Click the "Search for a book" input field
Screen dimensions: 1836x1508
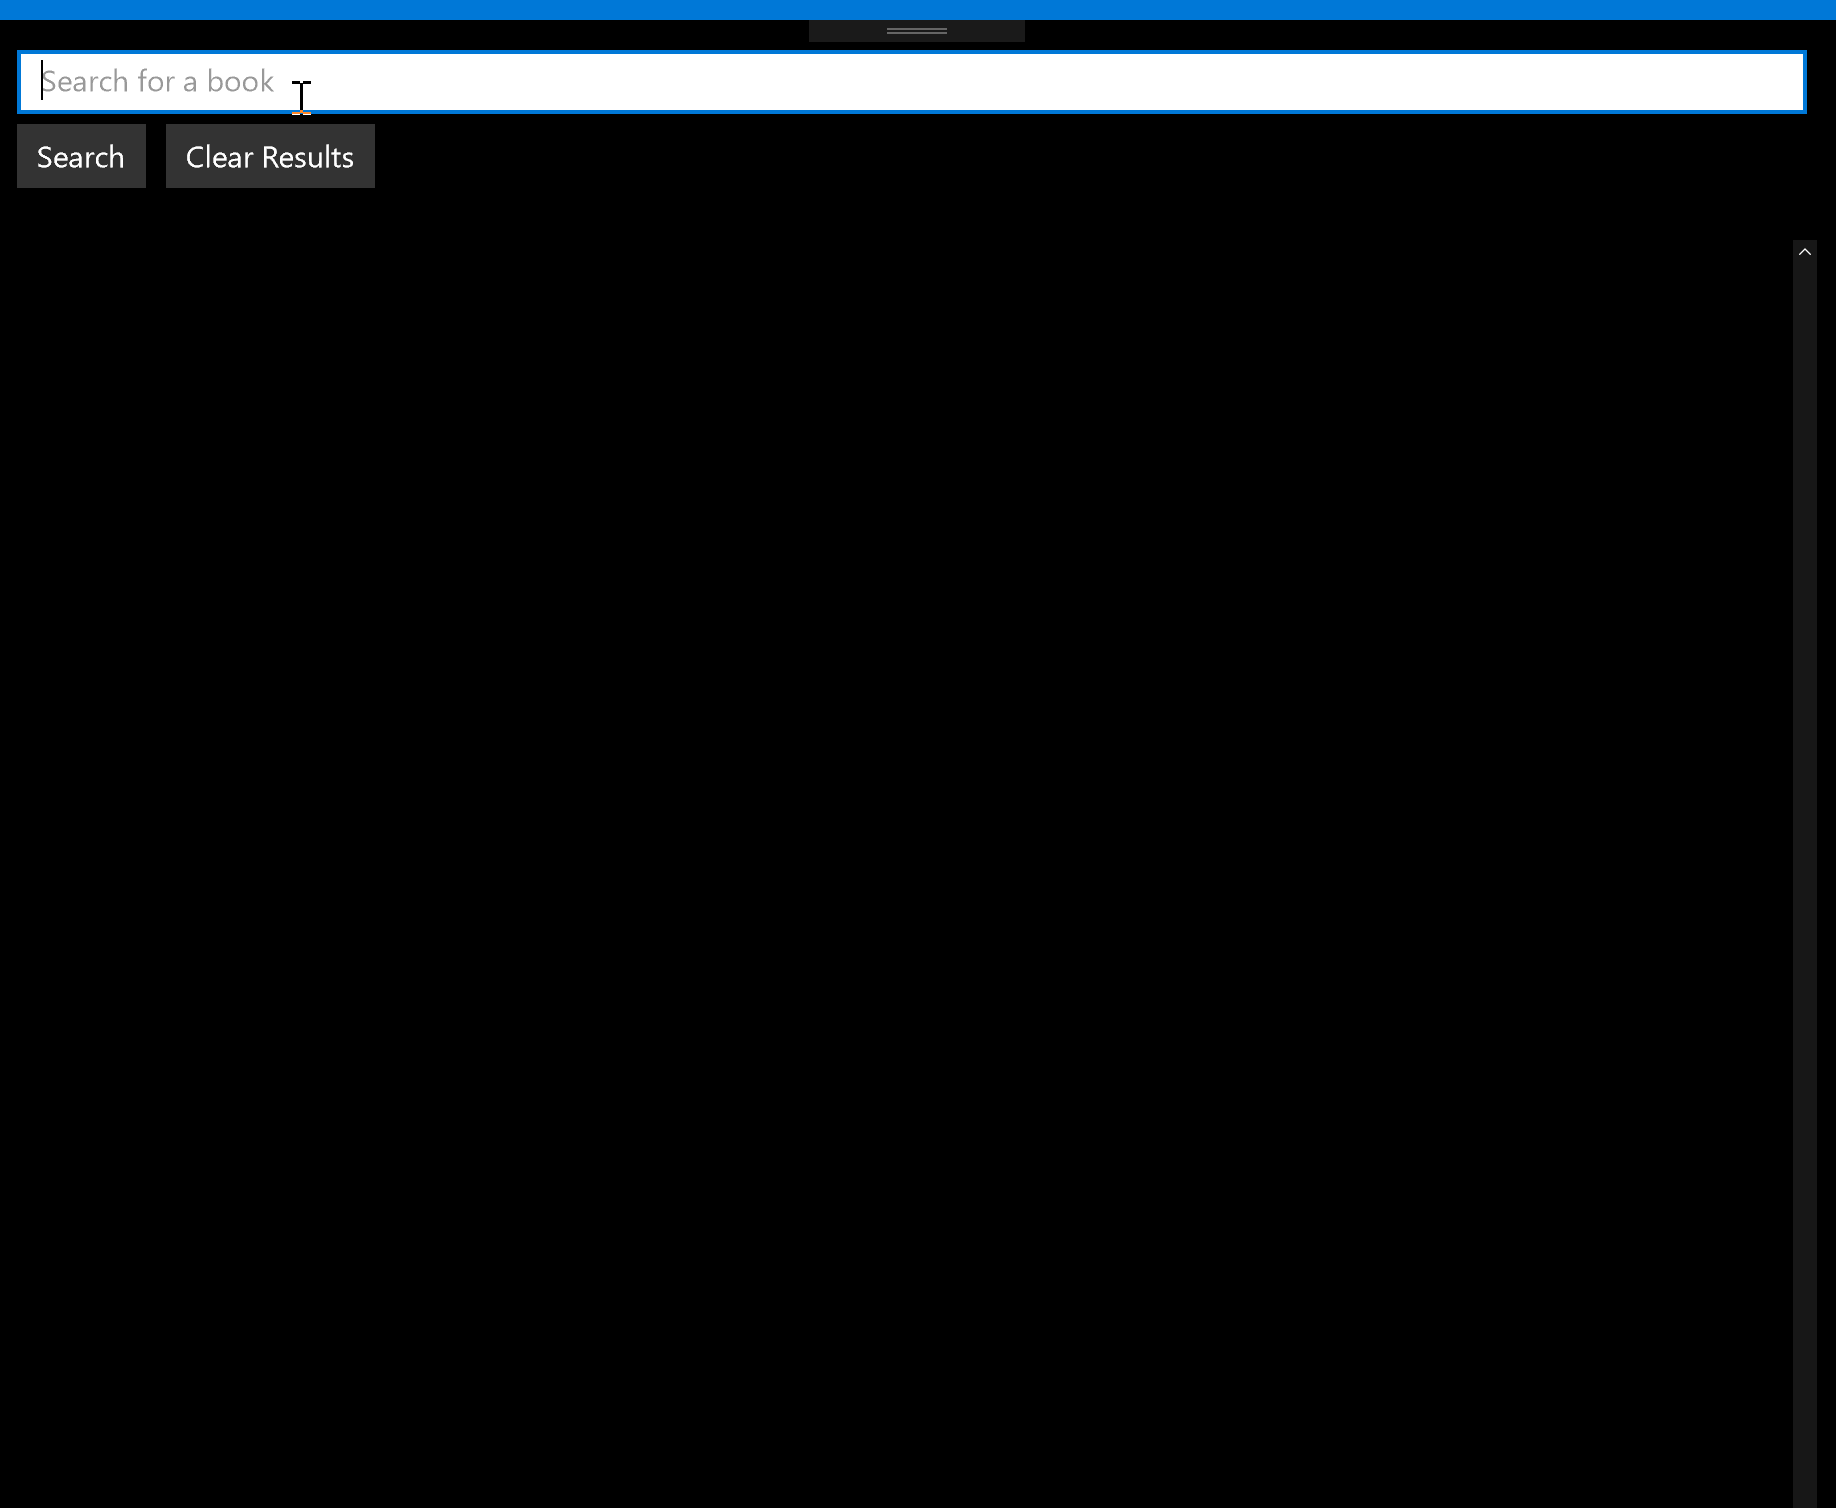click(x=911, y=82)
